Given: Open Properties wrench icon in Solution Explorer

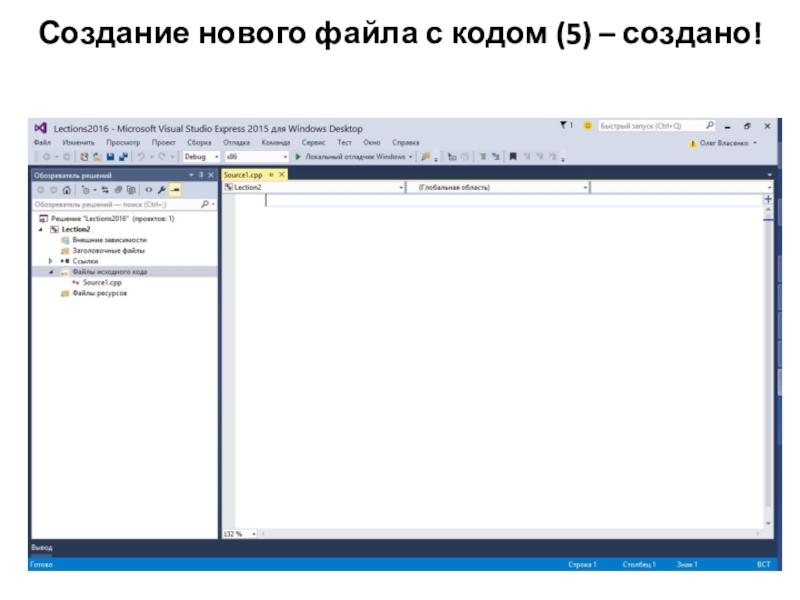Looking at the screenshot, I should coord(161,189).
